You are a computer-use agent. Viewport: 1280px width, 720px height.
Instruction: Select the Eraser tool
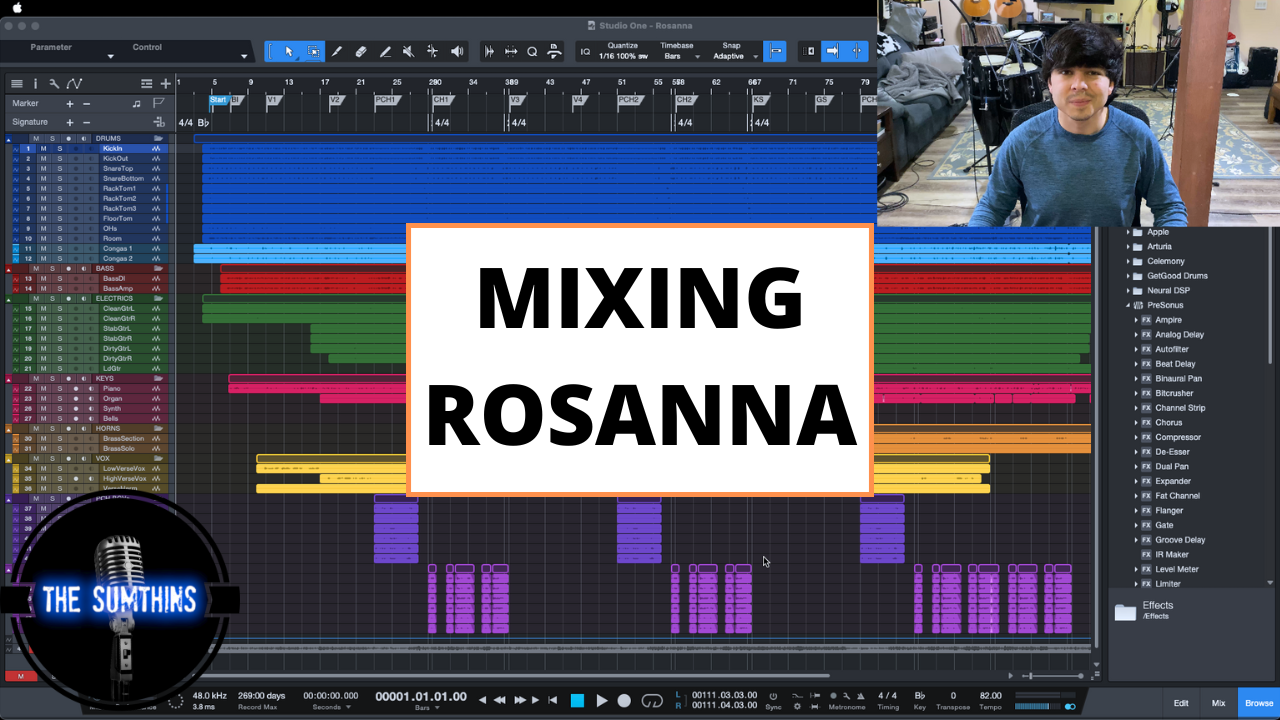[361, 51]
